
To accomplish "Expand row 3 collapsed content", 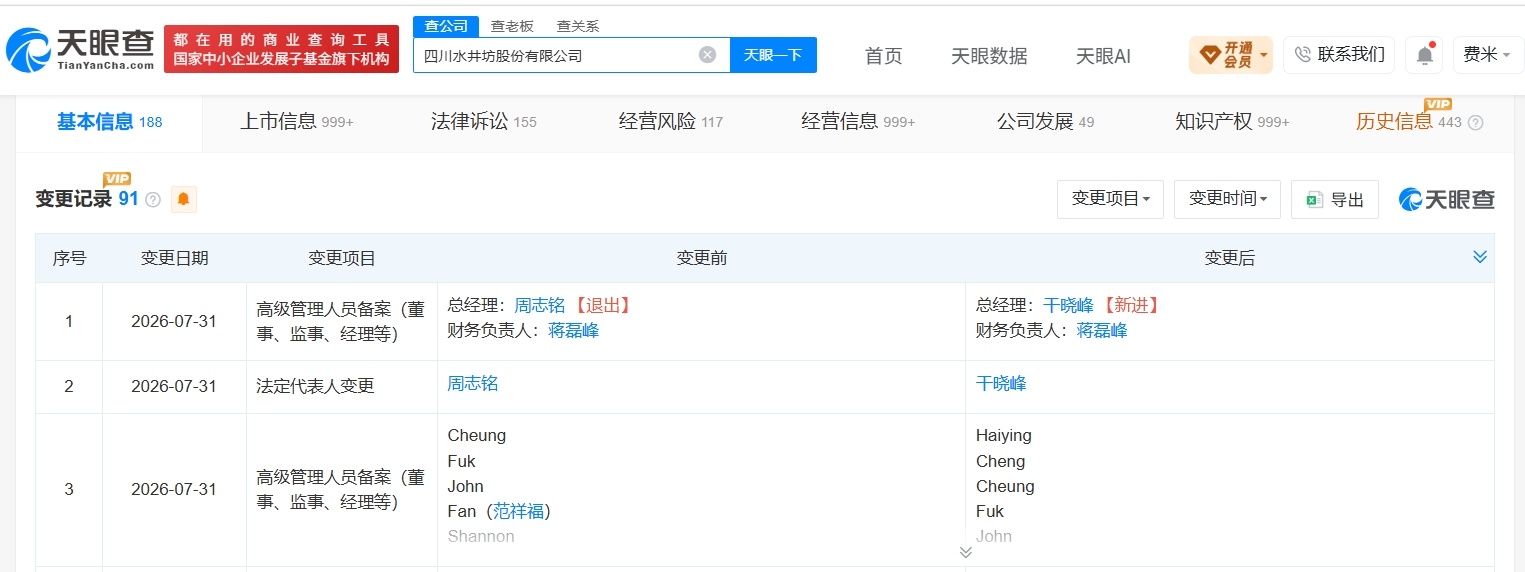I will [x=965, y=552].
